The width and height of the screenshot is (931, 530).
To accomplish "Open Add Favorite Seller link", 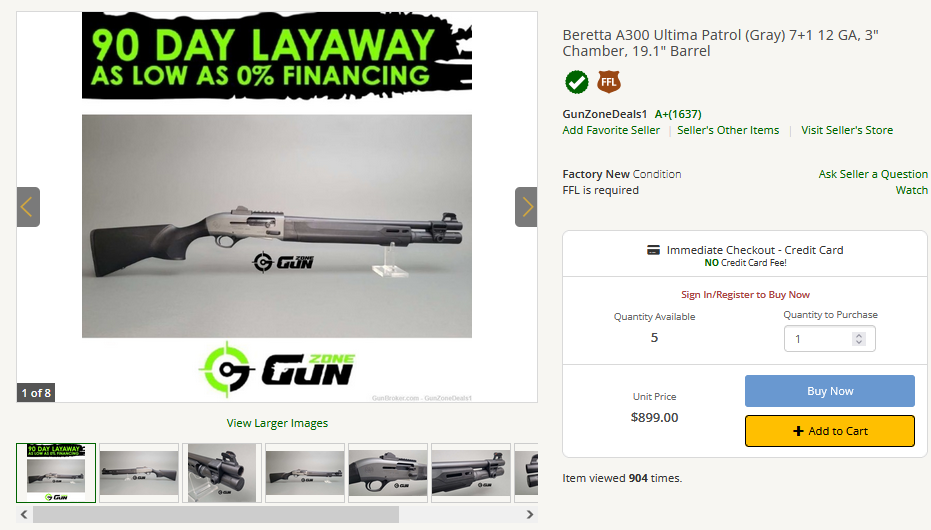I will [x=611, y=130].
